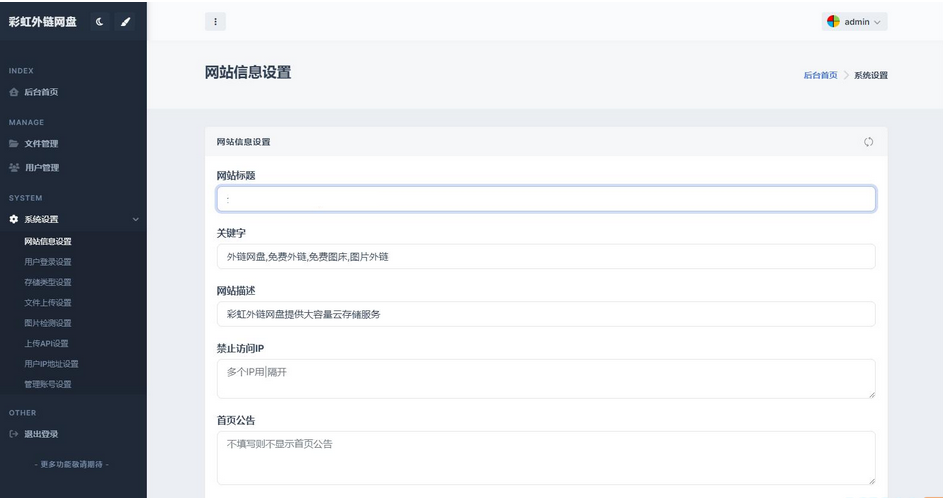Click the 网站标题 field label
Screen dimensions: 943x498
click(x=236, y=176)
